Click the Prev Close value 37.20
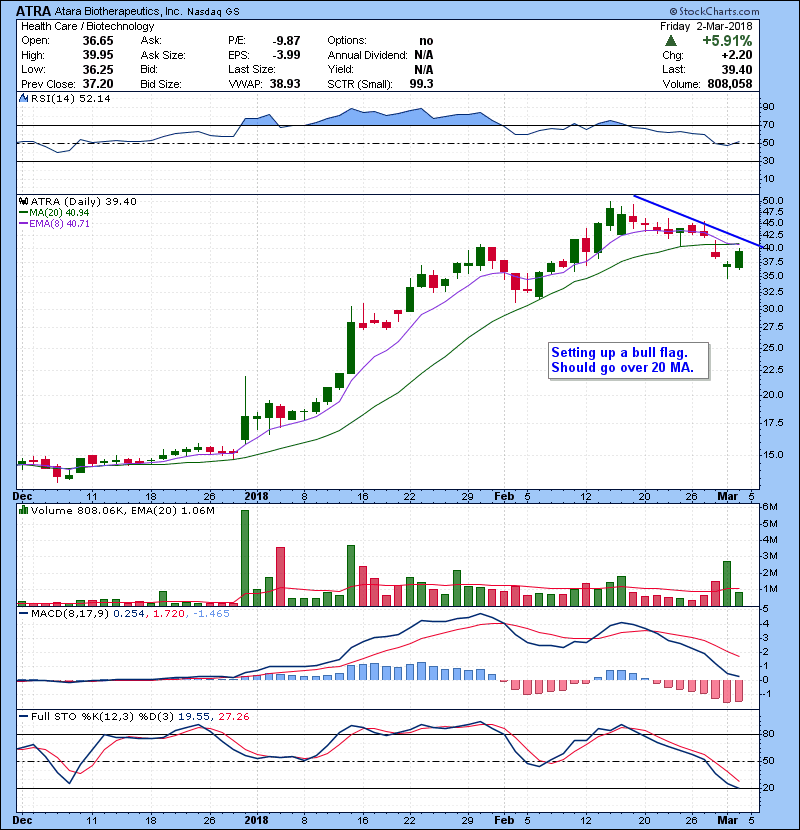Screen dimensions: 800x830 pyautogui.click(x=98, y=84)
